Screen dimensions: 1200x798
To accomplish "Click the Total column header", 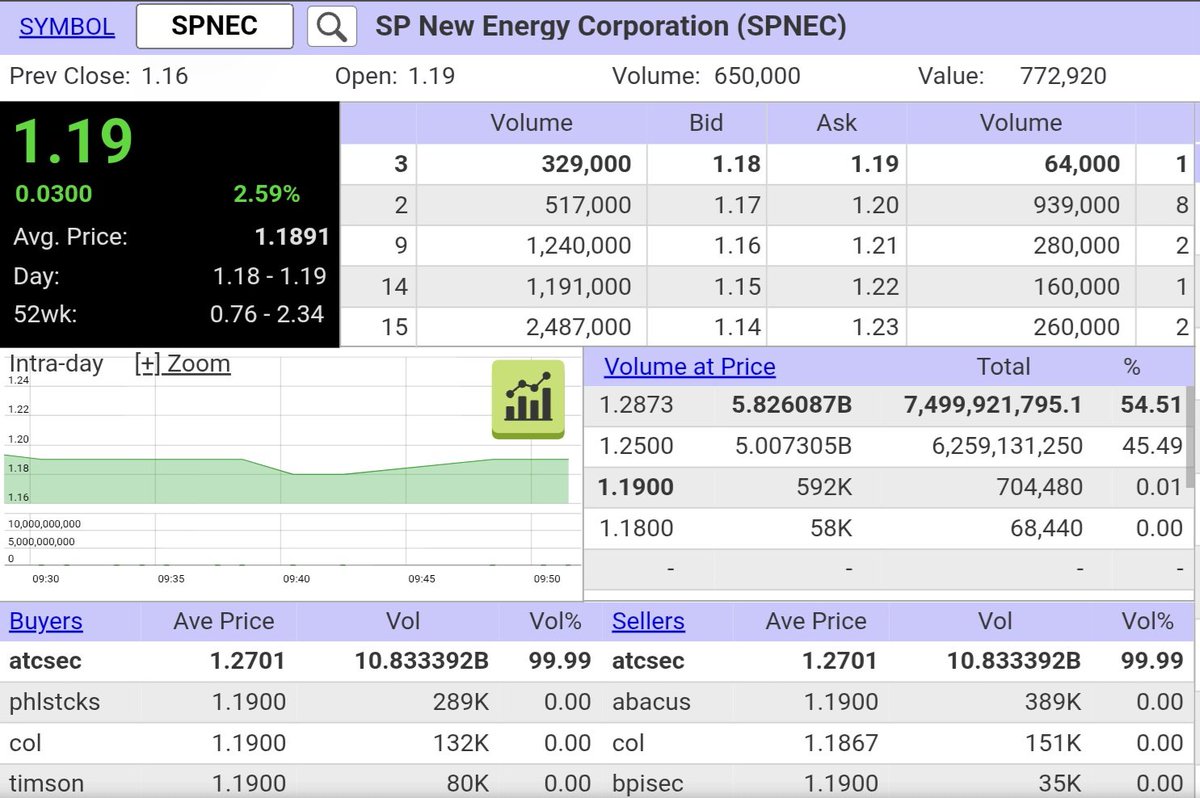I will [1003, 367].
